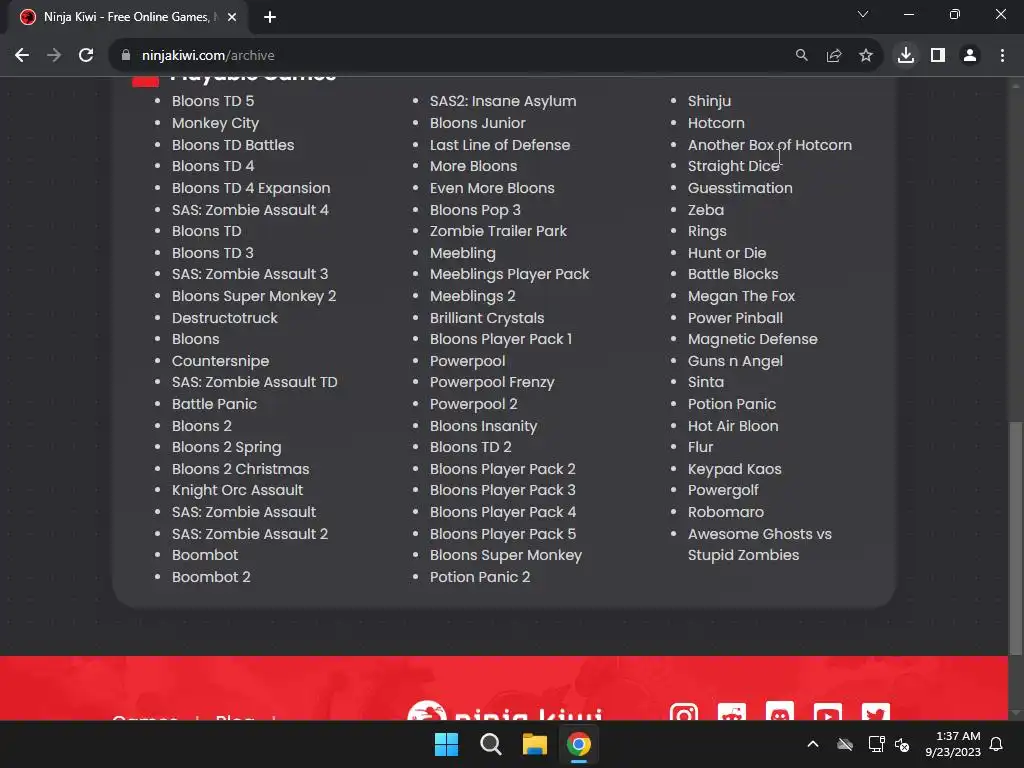Open tab search chevron

coord(863,14)
